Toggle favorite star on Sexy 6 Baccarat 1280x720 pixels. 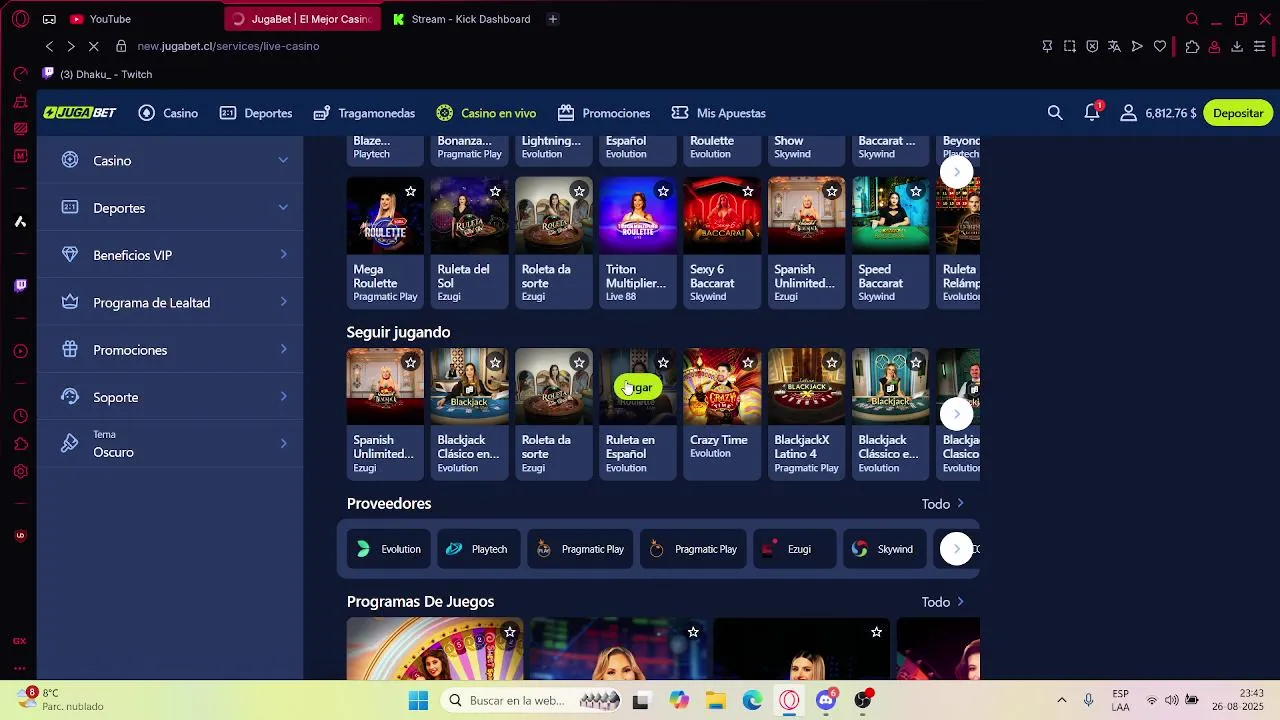click(x=747, y=191)
